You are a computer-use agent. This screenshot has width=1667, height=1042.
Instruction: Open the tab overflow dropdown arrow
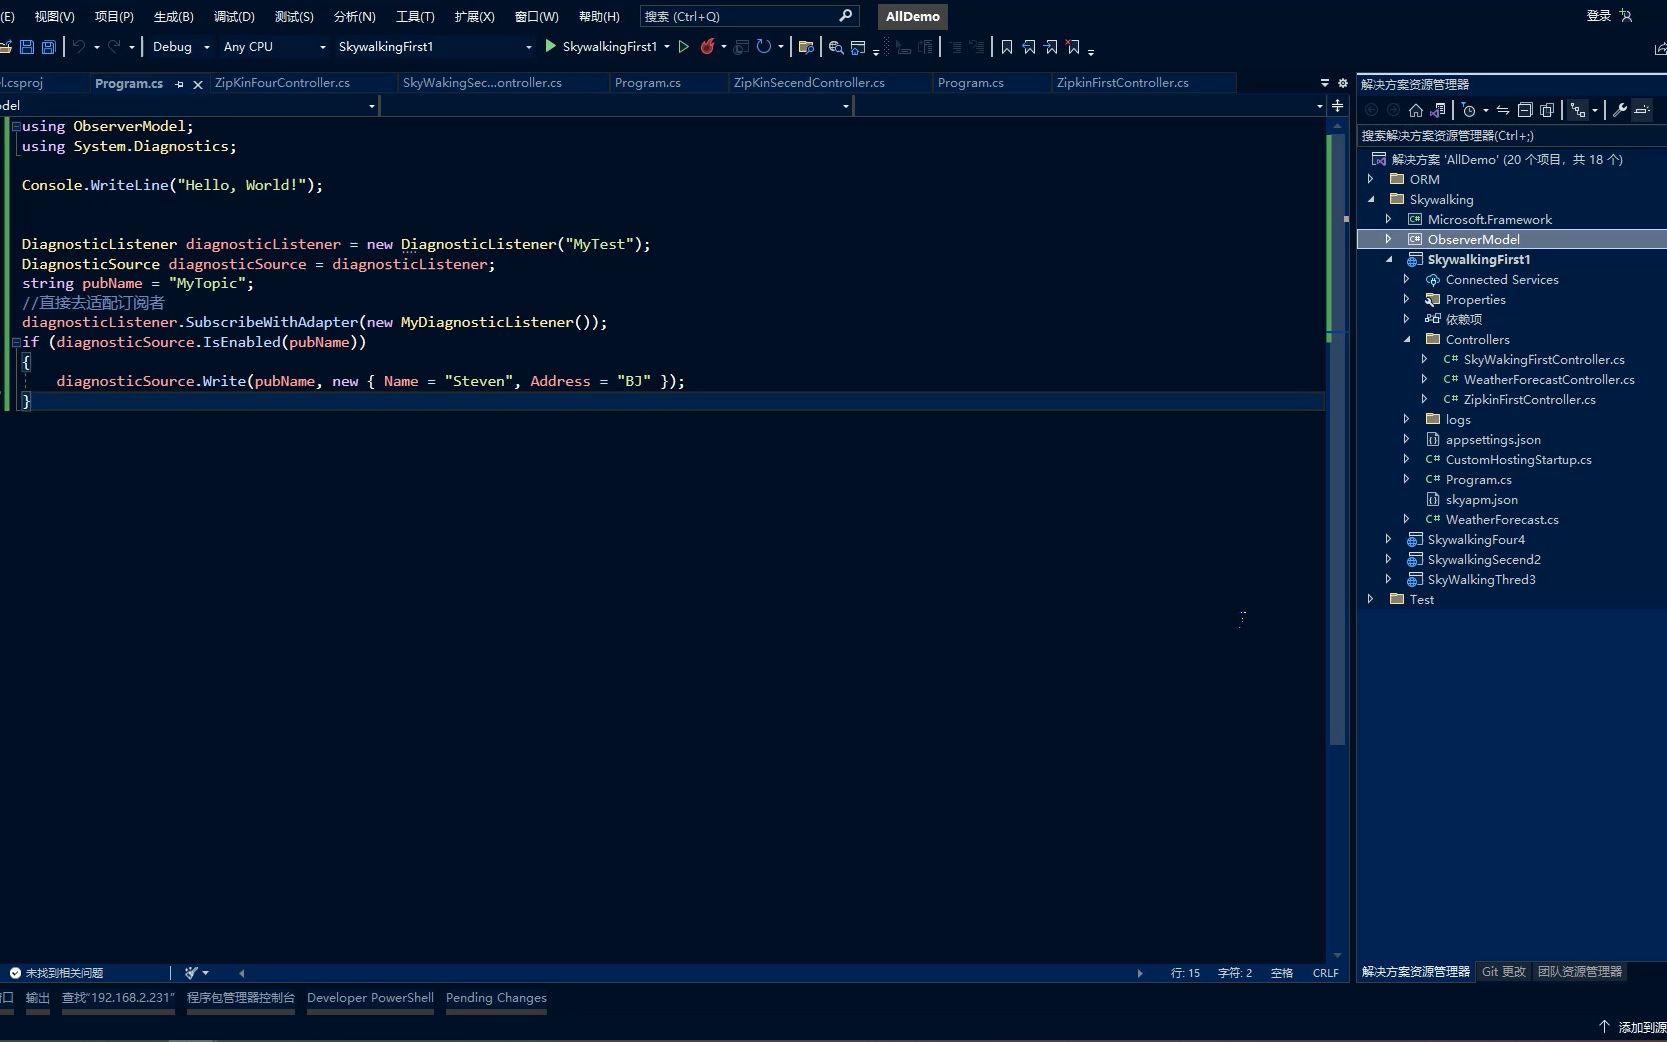click(x=1325, y=83)
